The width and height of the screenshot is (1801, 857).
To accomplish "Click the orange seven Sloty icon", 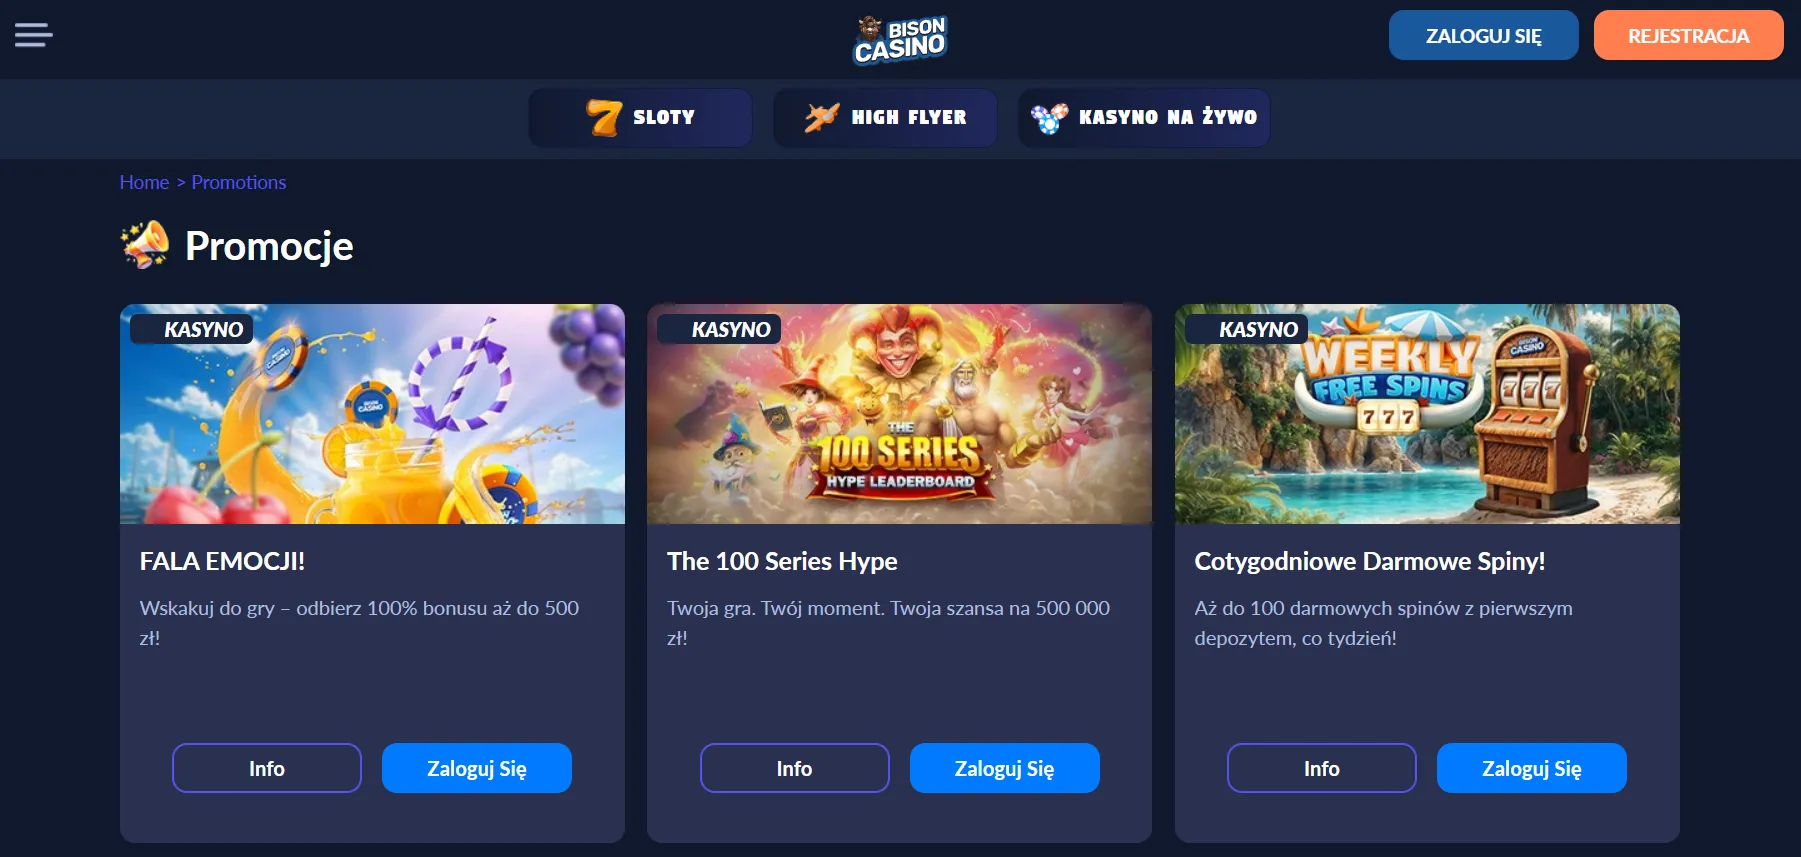I will (x=604, y=117).
